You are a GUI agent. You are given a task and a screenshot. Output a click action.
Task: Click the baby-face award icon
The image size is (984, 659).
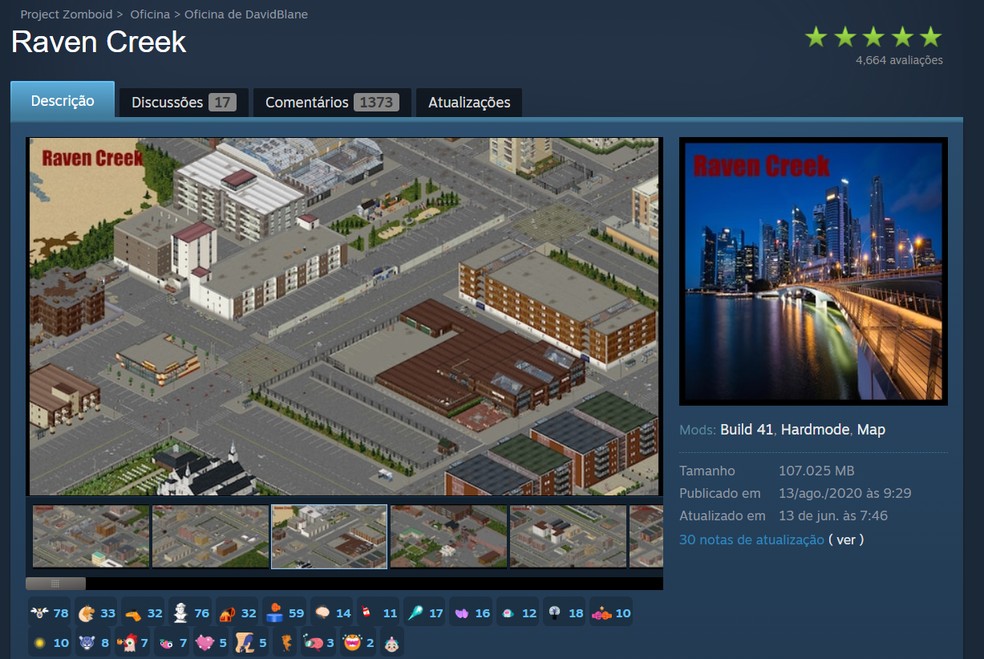[392, 643]
